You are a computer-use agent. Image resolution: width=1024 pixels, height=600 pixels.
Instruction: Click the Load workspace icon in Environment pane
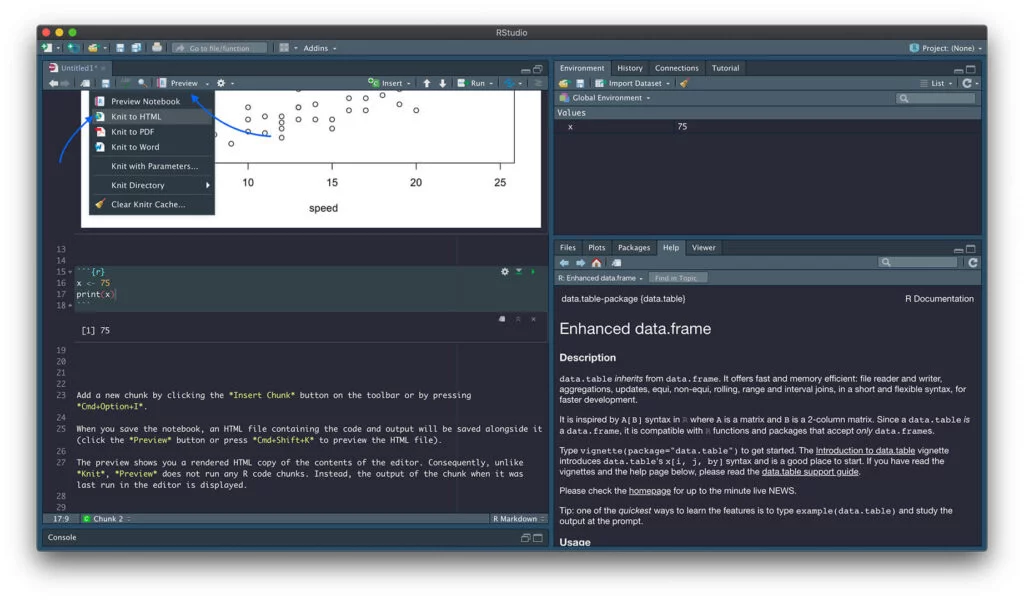[x=564, y=83]
